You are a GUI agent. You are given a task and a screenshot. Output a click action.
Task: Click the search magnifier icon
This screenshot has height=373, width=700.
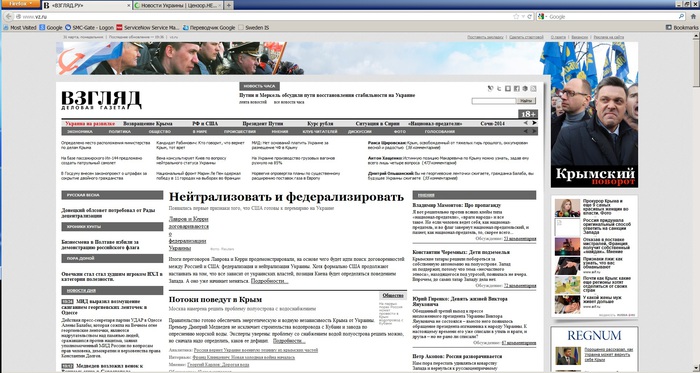click(x=681, y=17)
